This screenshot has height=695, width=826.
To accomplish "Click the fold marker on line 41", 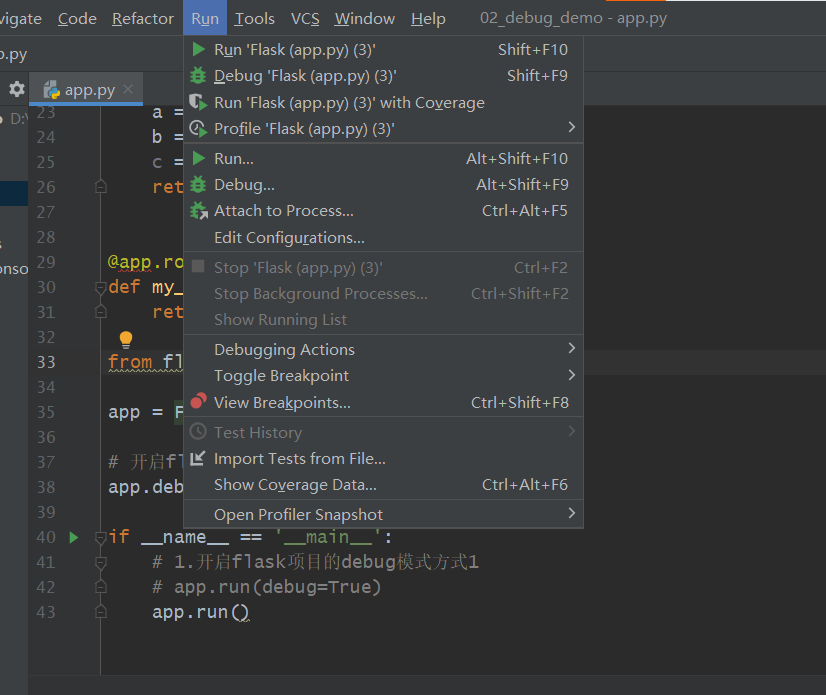I will pos(101,563).
